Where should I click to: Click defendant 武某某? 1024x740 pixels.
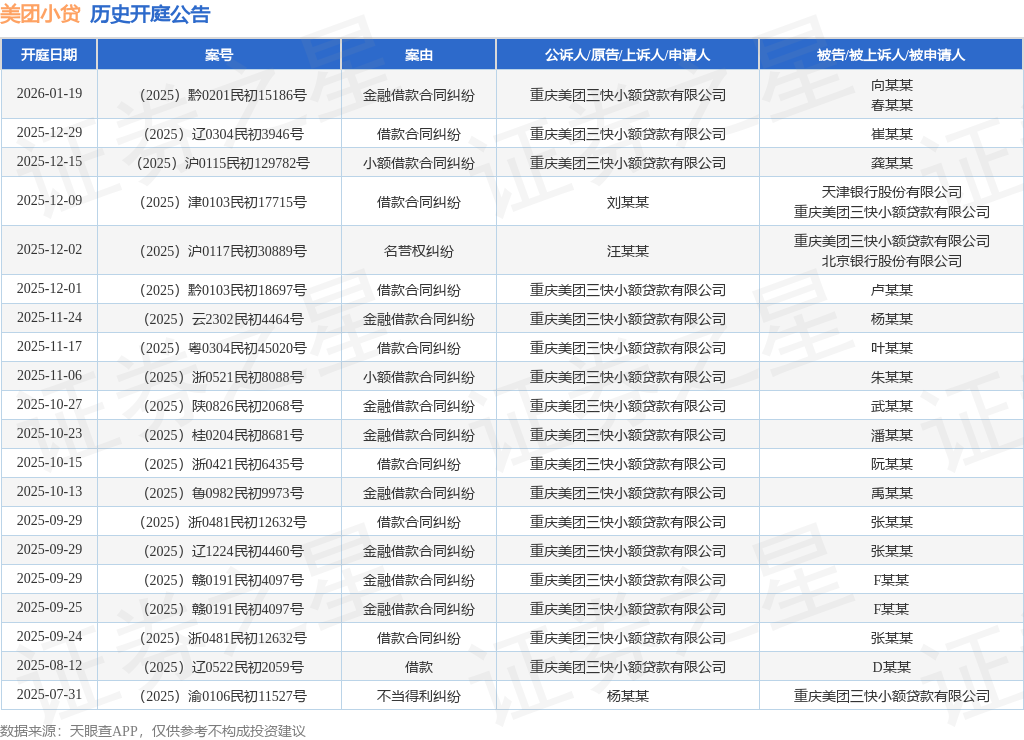click(891, 406)
